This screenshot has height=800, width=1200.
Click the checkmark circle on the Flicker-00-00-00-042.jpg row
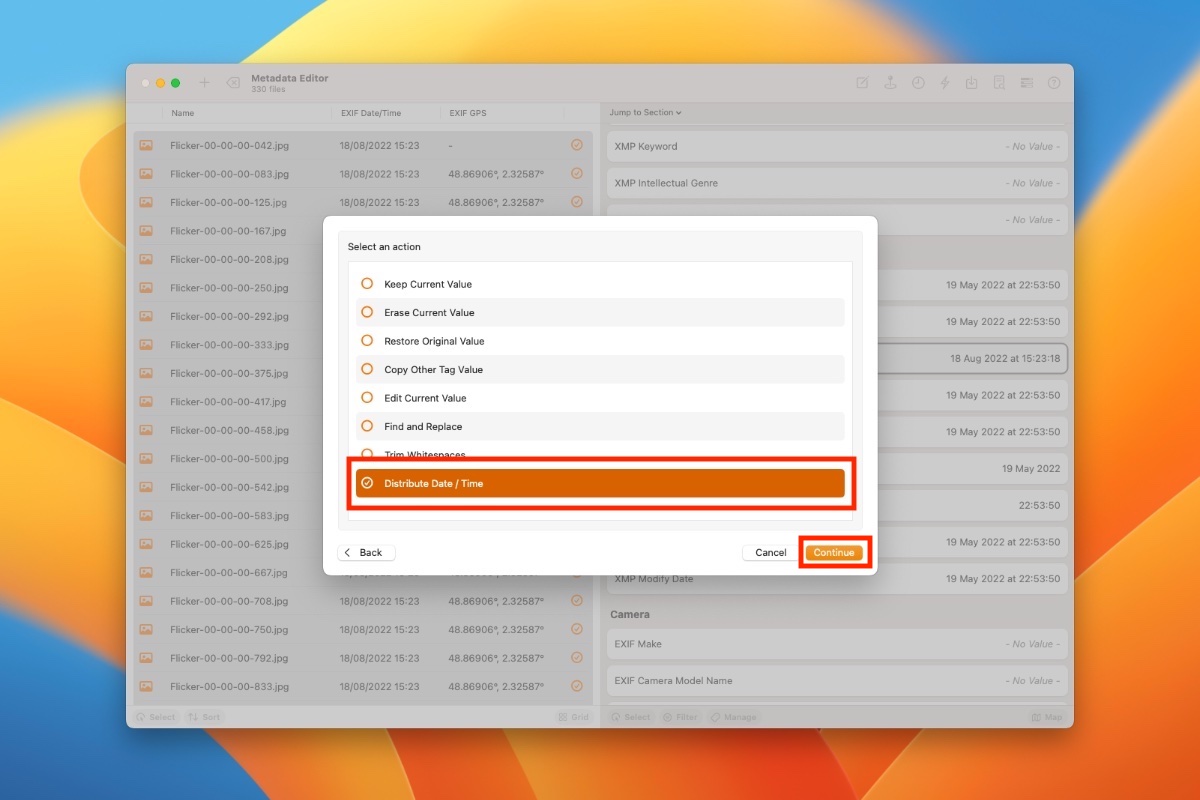coord(577,145)
